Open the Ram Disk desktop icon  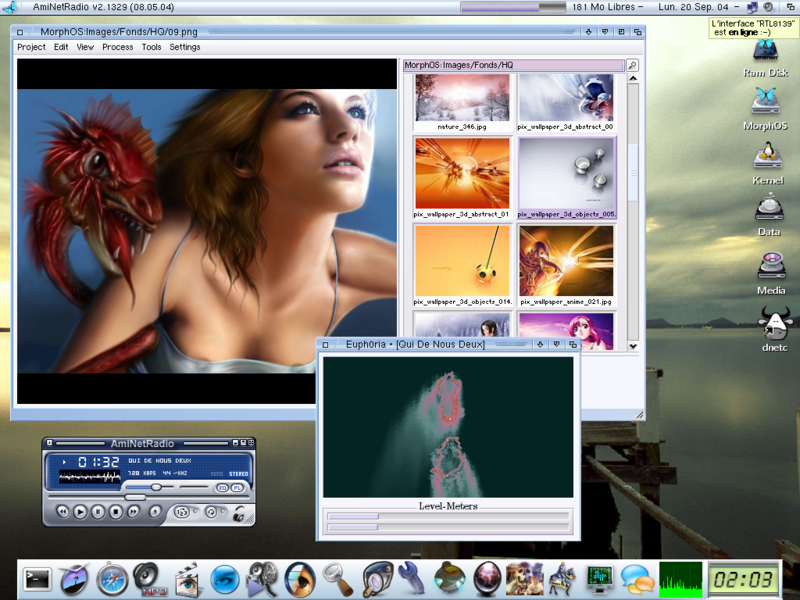(x=766, y=55)
